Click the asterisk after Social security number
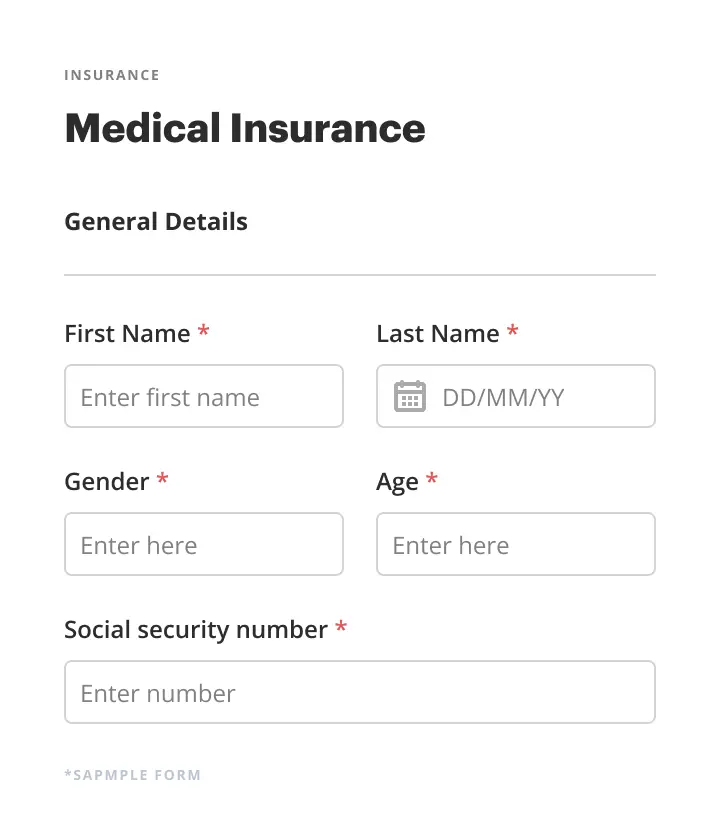 click(x=341, y=627)
